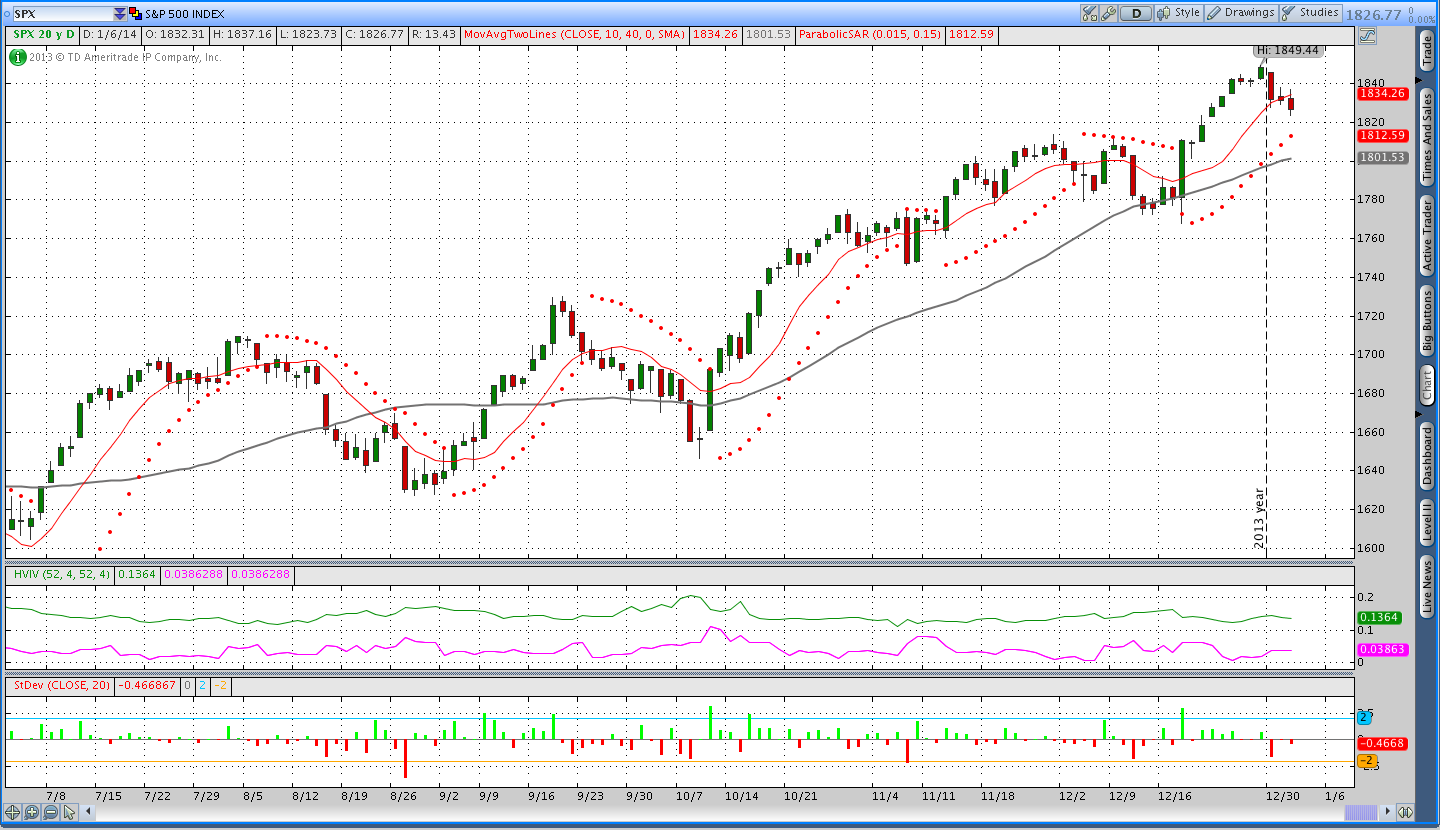Image resolution: width=1440 pixels, height=830 pixels.
Task: Open the Live News side tab
Action: (1427, 587)
